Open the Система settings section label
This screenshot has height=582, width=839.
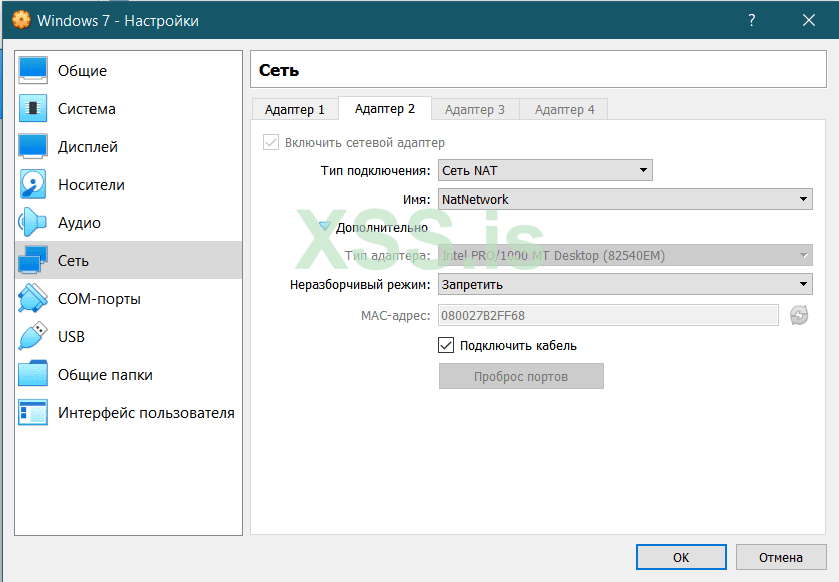87,109
